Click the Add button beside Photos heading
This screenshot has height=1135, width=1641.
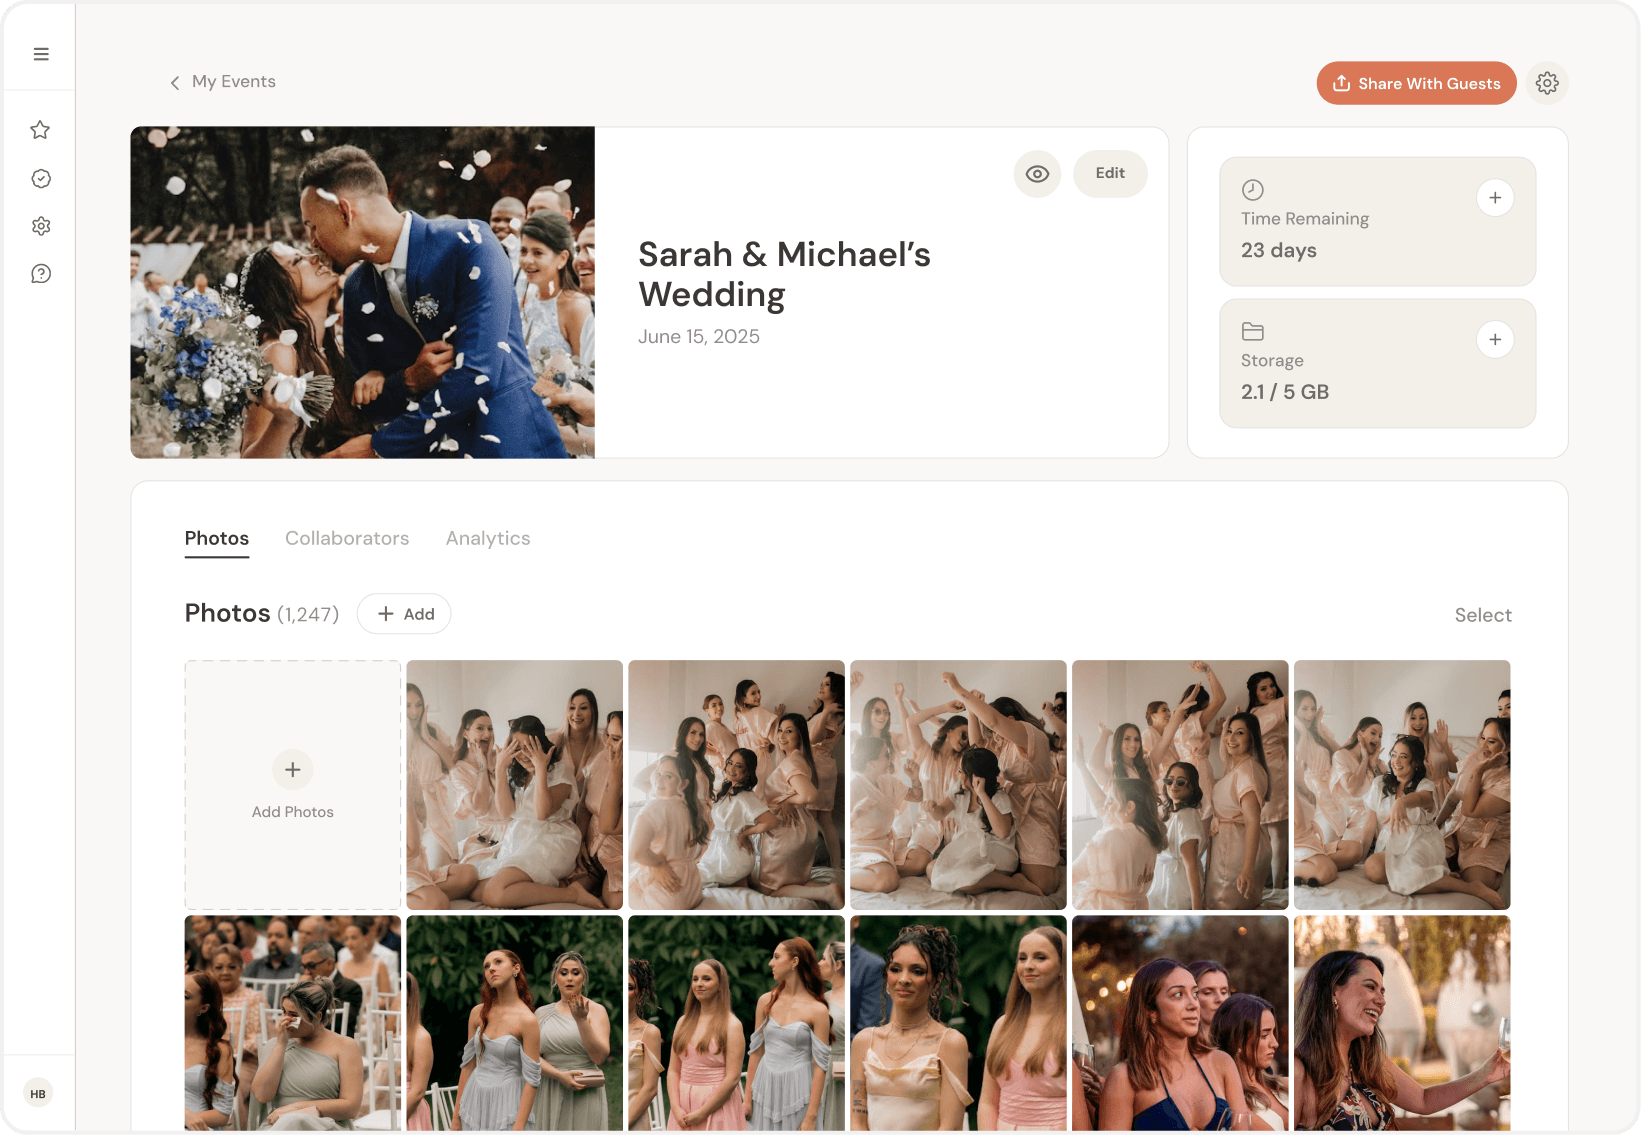(404, 614)
